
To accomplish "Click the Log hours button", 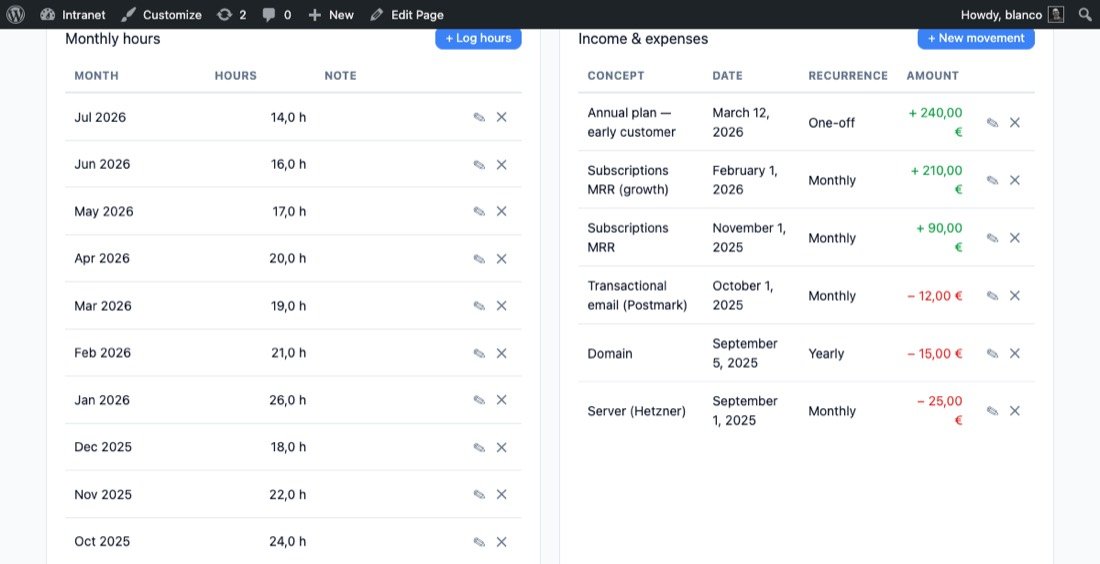I will click(x=478, y=39).
